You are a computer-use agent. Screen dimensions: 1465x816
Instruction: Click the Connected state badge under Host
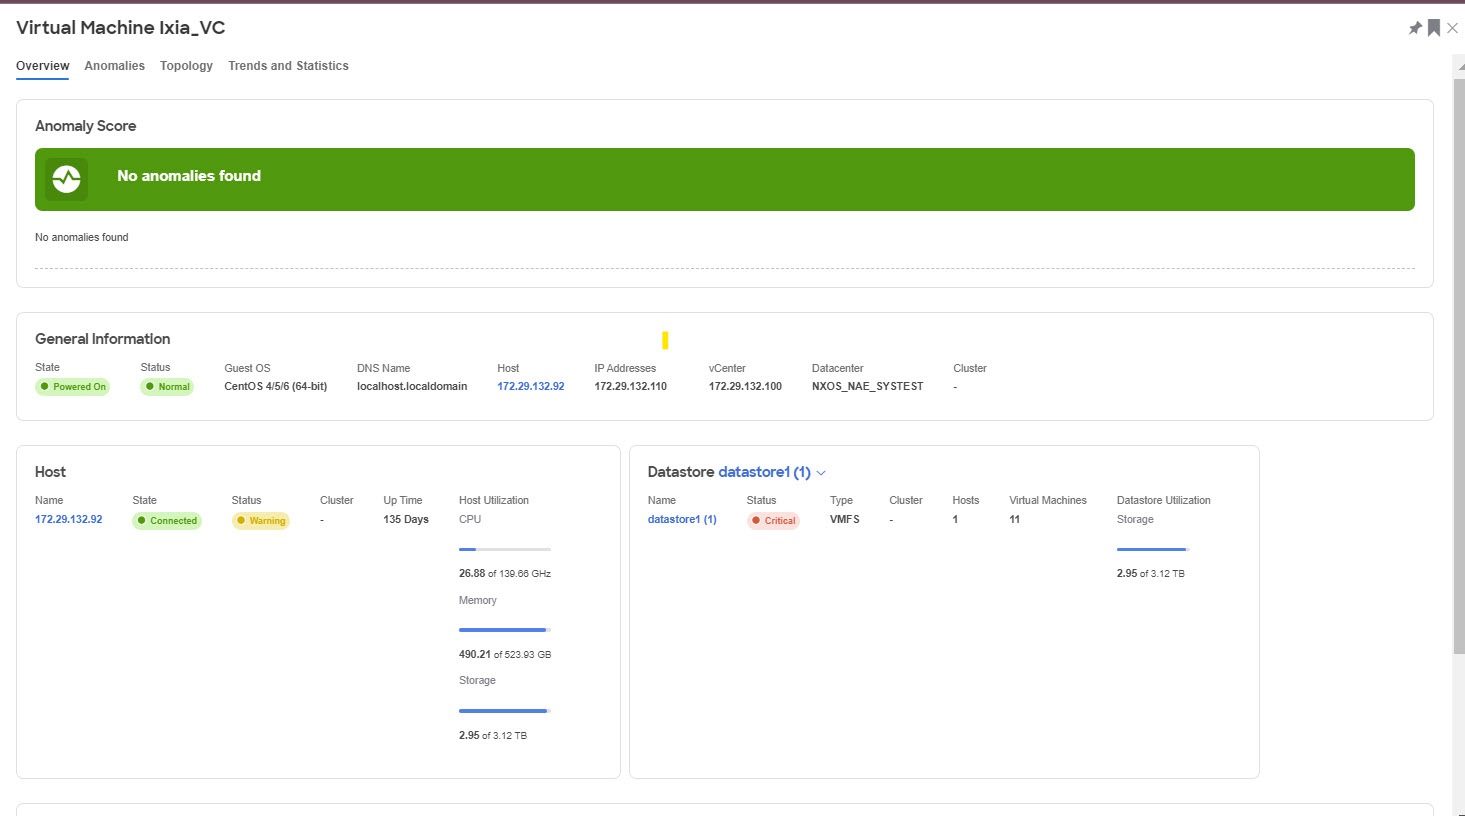pos(167,520)
